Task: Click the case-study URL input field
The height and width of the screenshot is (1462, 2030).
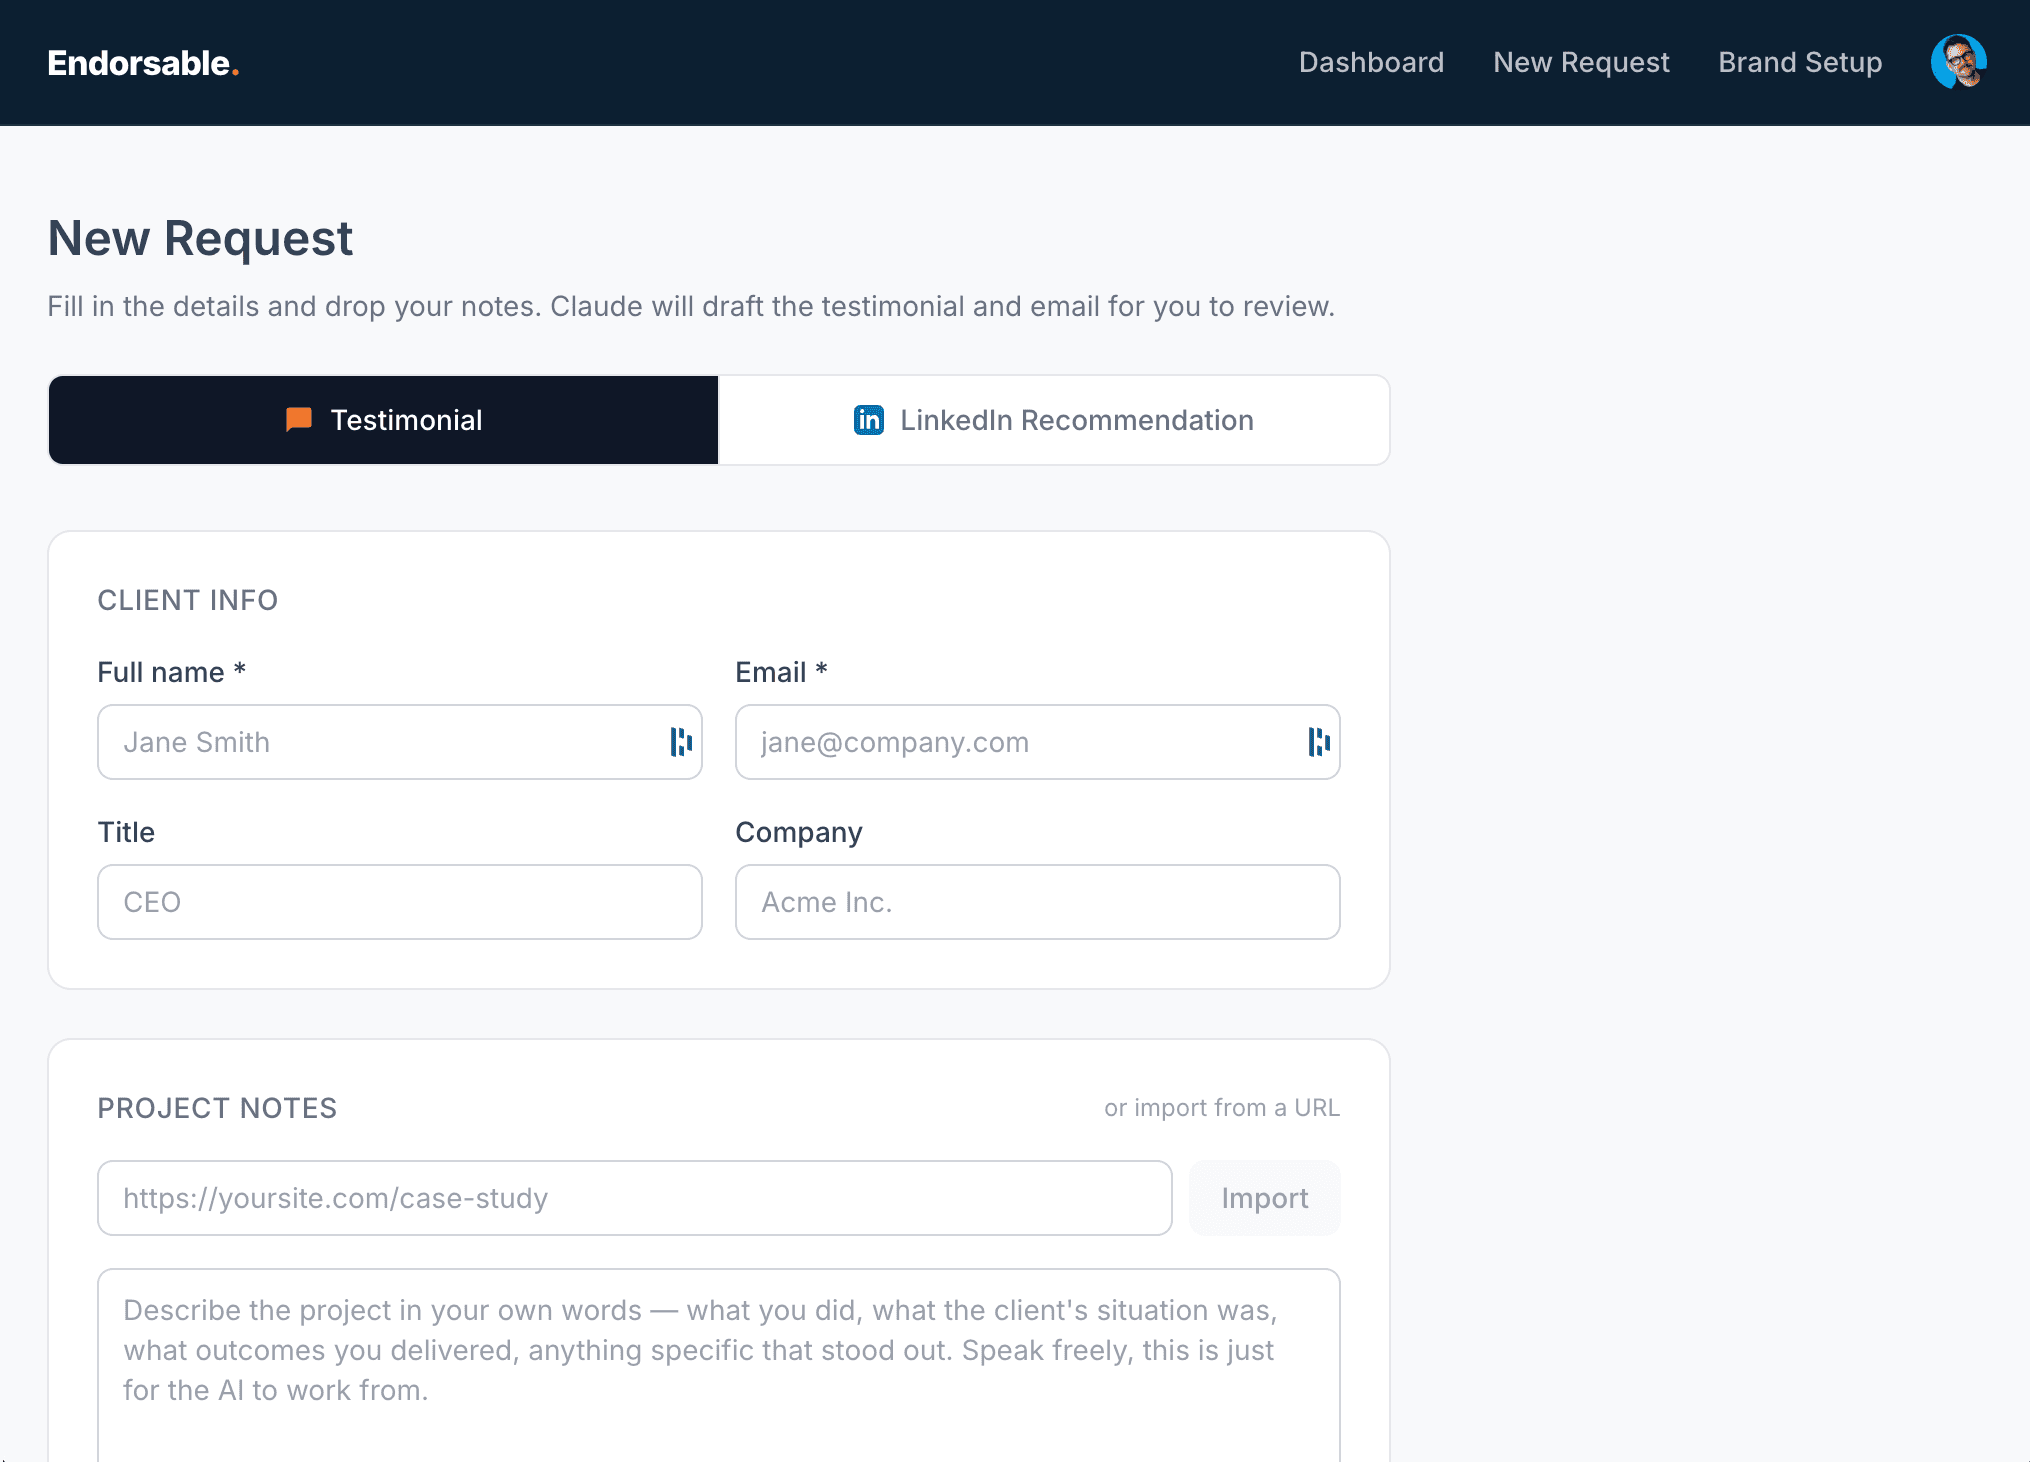Action: 635,1198
